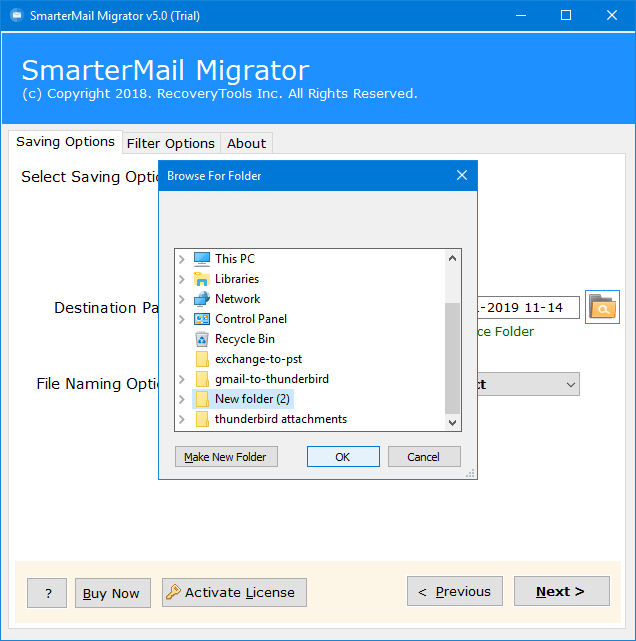Viewport: 636px width, 641px height.
Task: Minimize the SmarterMail Migrator window
Action: [x=521, y=16]
